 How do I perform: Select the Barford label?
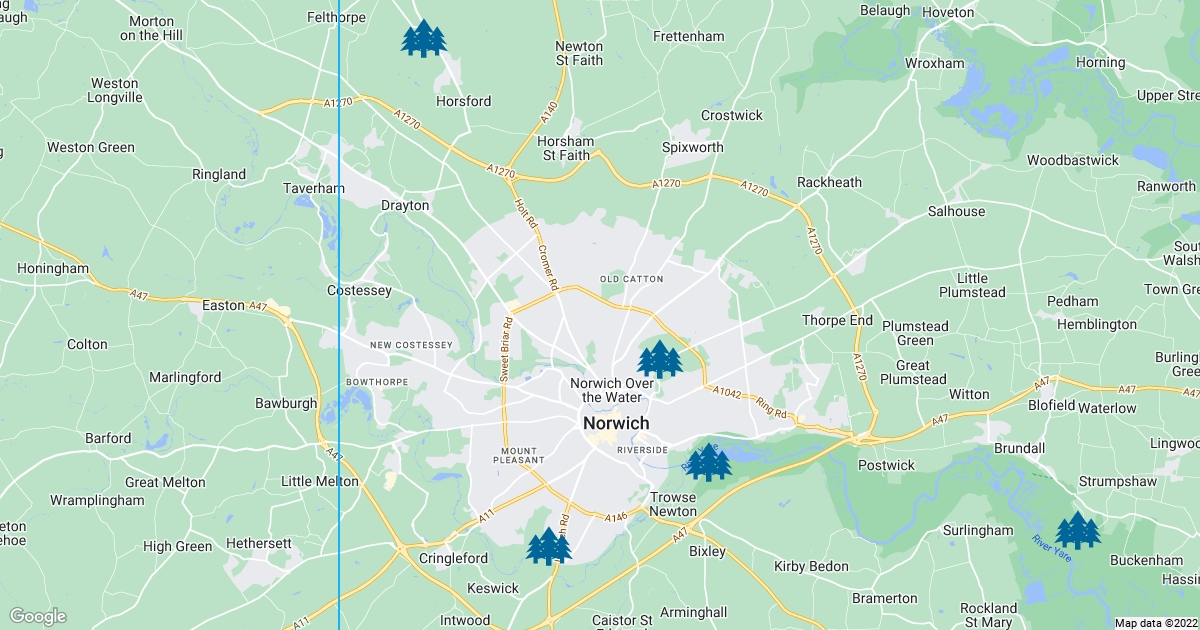(x=108, y=438)
